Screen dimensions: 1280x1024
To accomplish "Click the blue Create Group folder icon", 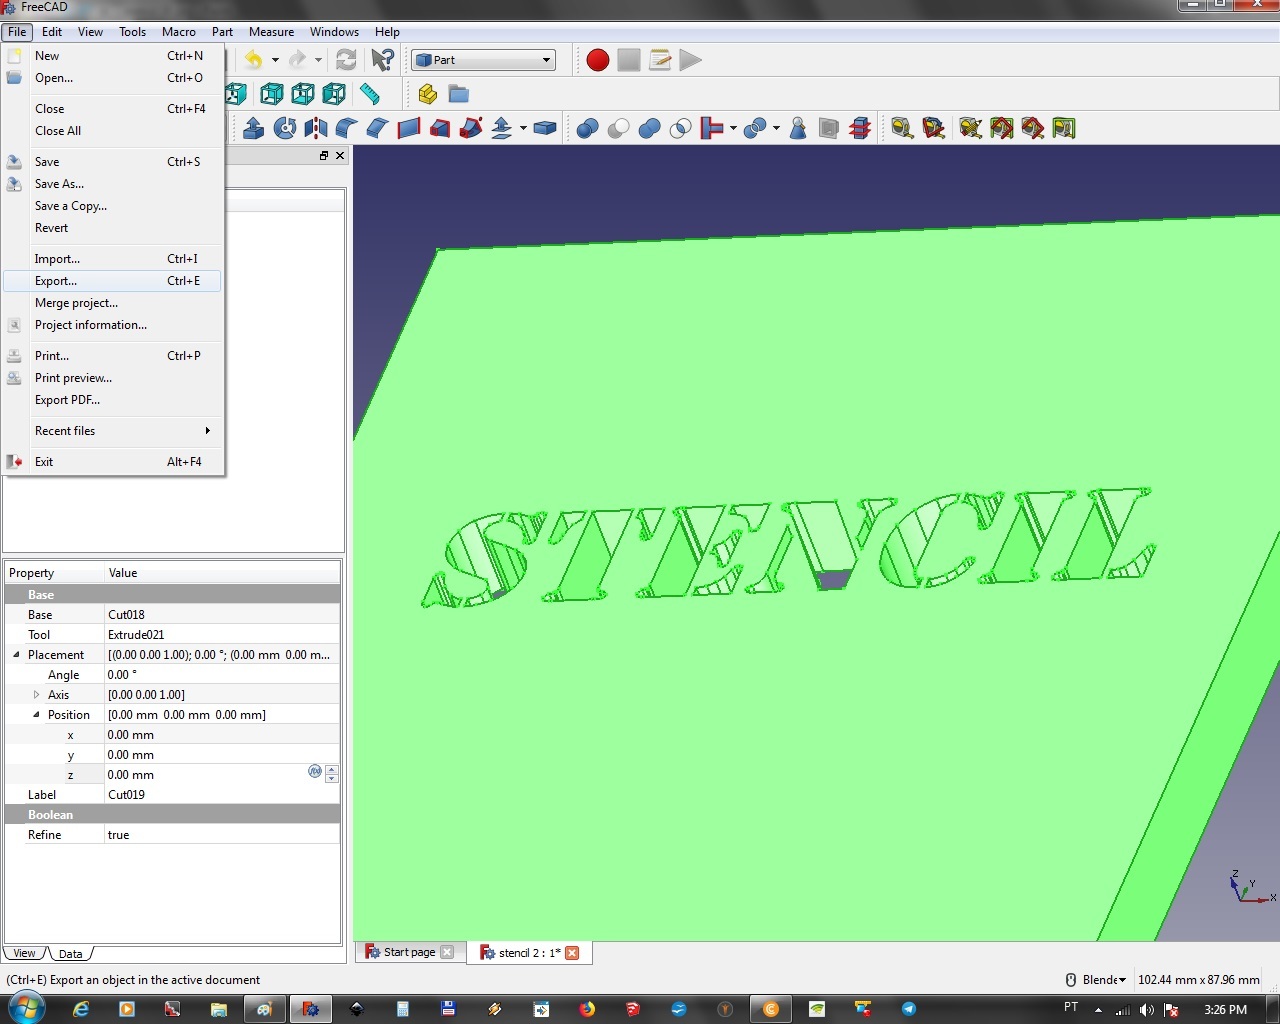I will point(459,94).
